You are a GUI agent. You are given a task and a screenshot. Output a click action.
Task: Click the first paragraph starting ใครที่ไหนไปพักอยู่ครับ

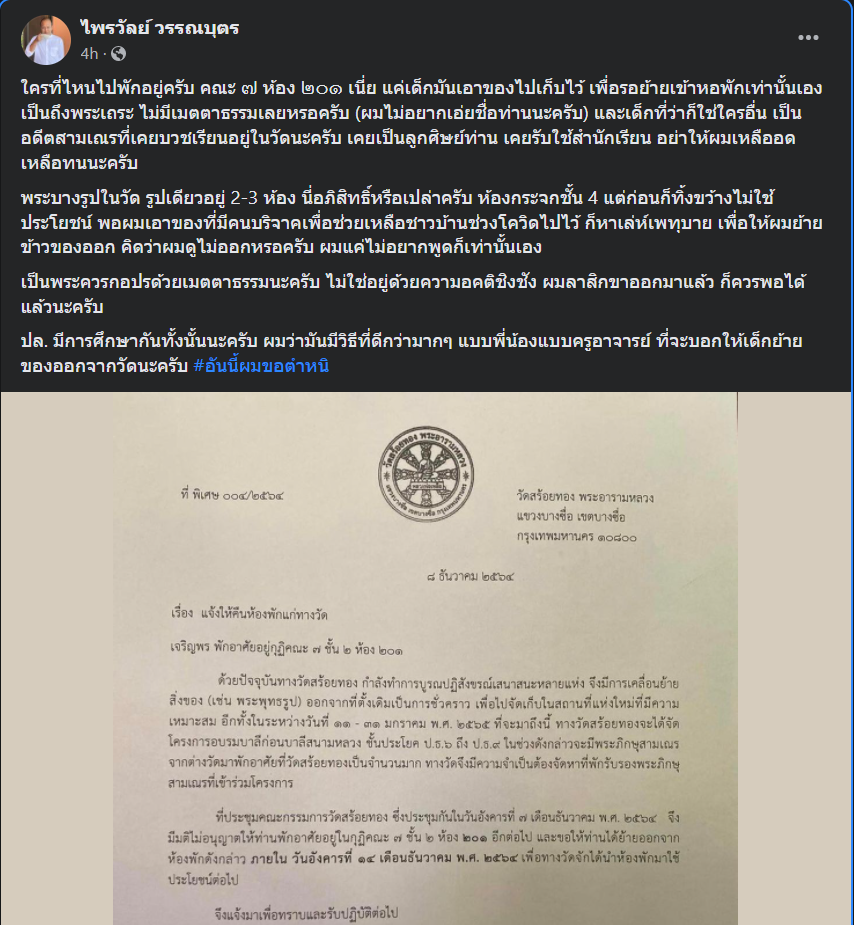coord(421,126)
